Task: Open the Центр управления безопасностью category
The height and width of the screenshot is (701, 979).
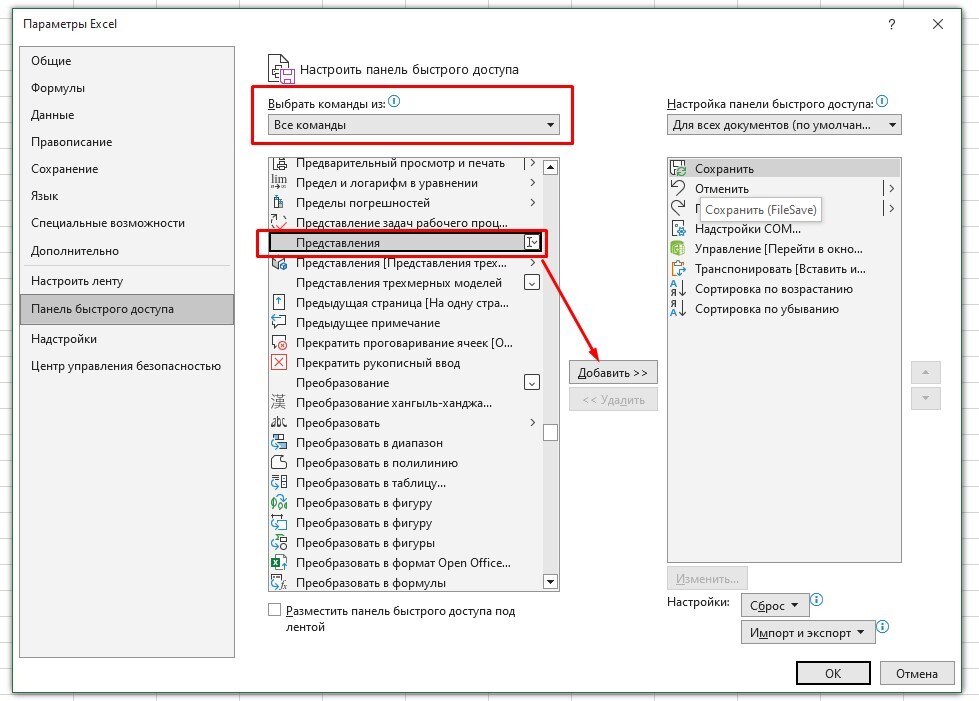Action: [126, 366]
